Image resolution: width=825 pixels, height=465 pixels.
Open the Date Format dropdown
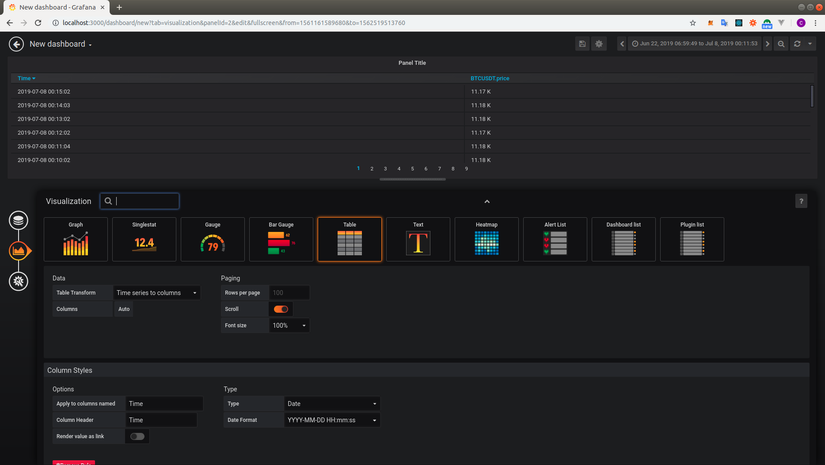[332, 420]
